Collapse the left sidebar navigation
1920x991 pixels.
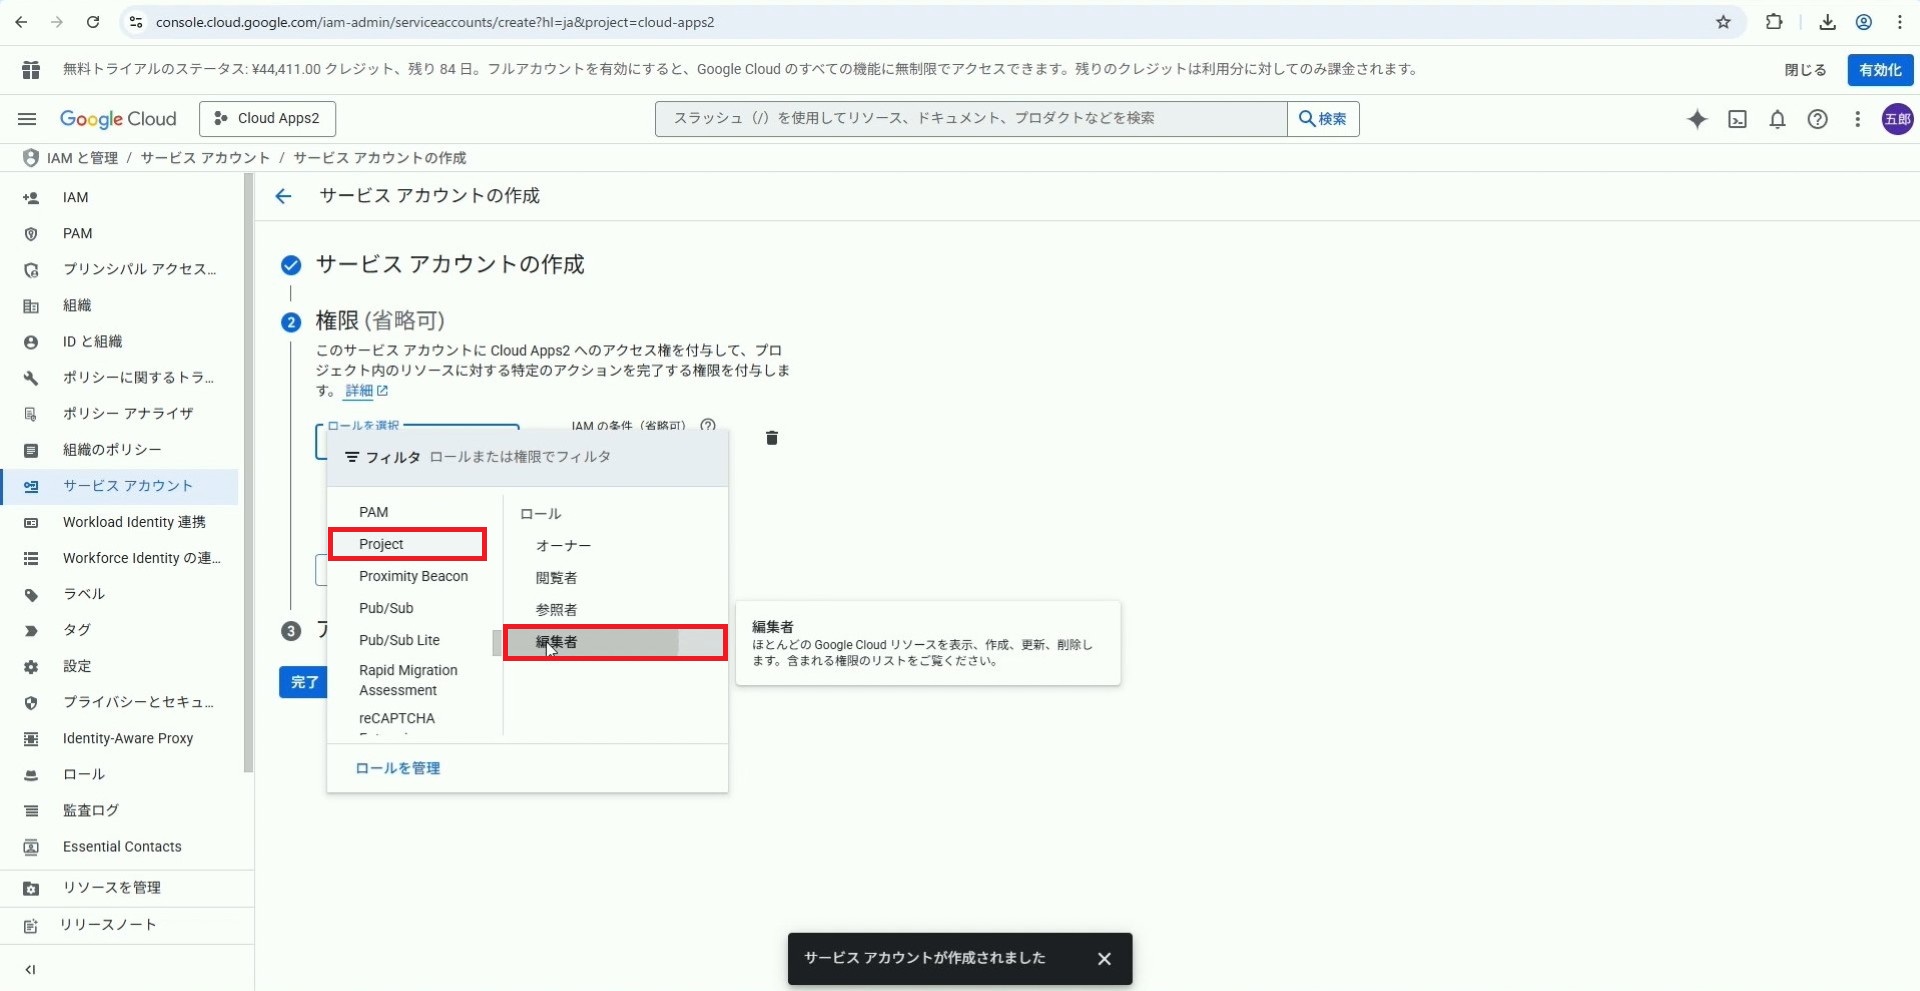click(x=30, y=969)
